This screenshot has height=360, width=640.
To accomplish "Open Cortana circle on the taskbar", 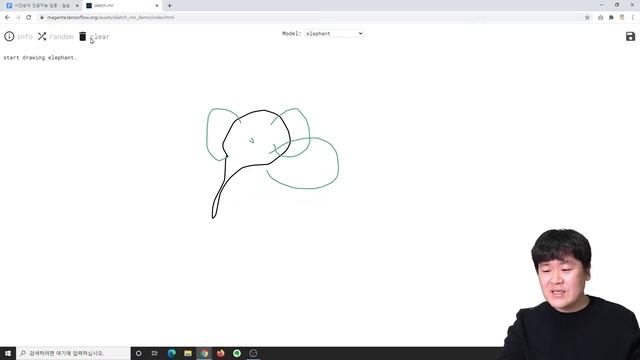I will click(x=138, y=353).
